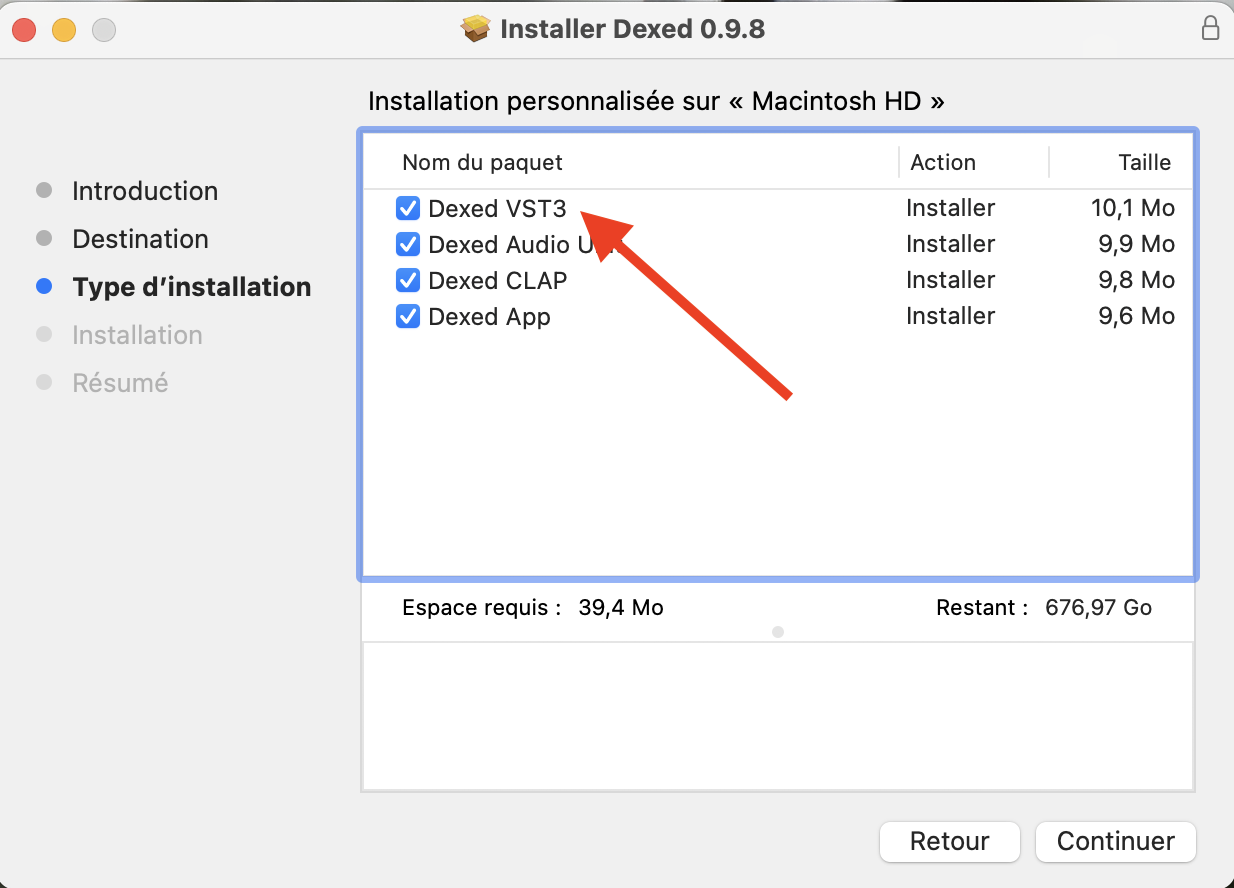
Task: Disable the Dexed App package checkbox
Action: pyautogui.click(x=408, y=317)
